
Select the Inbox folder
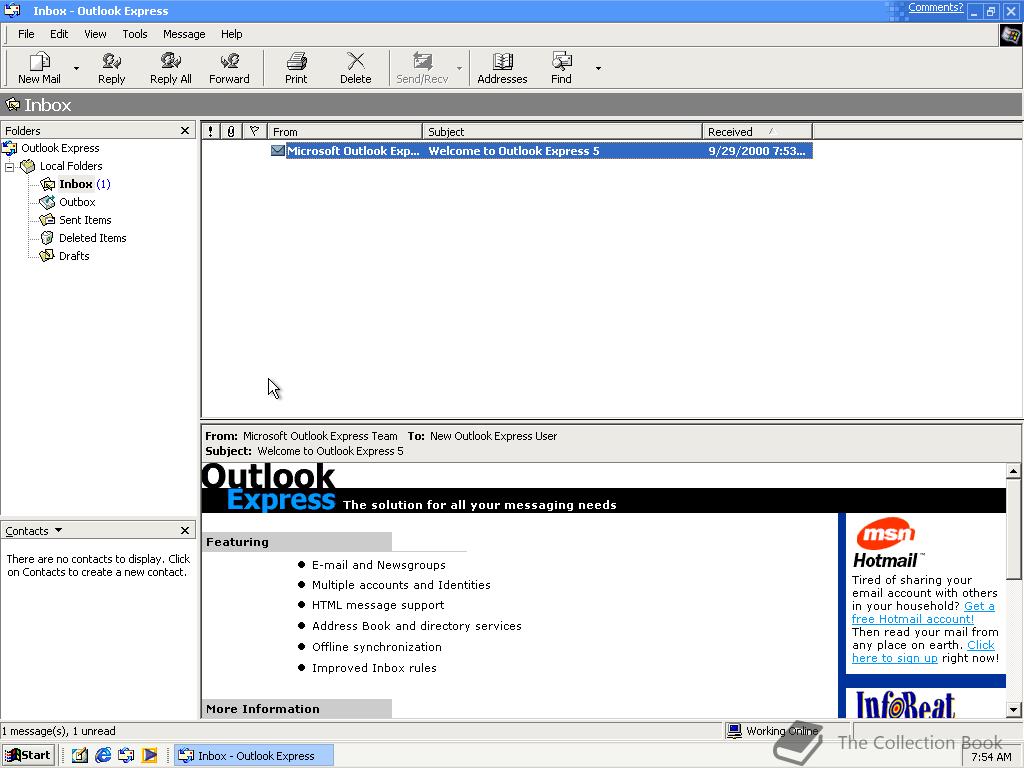tap(76, 184)
